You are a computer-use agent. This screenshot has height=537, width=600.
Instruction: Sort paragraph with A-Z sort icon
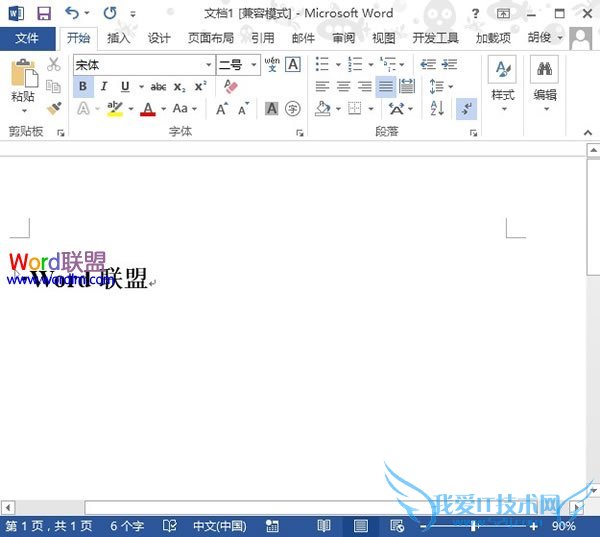tap(437, 108)
